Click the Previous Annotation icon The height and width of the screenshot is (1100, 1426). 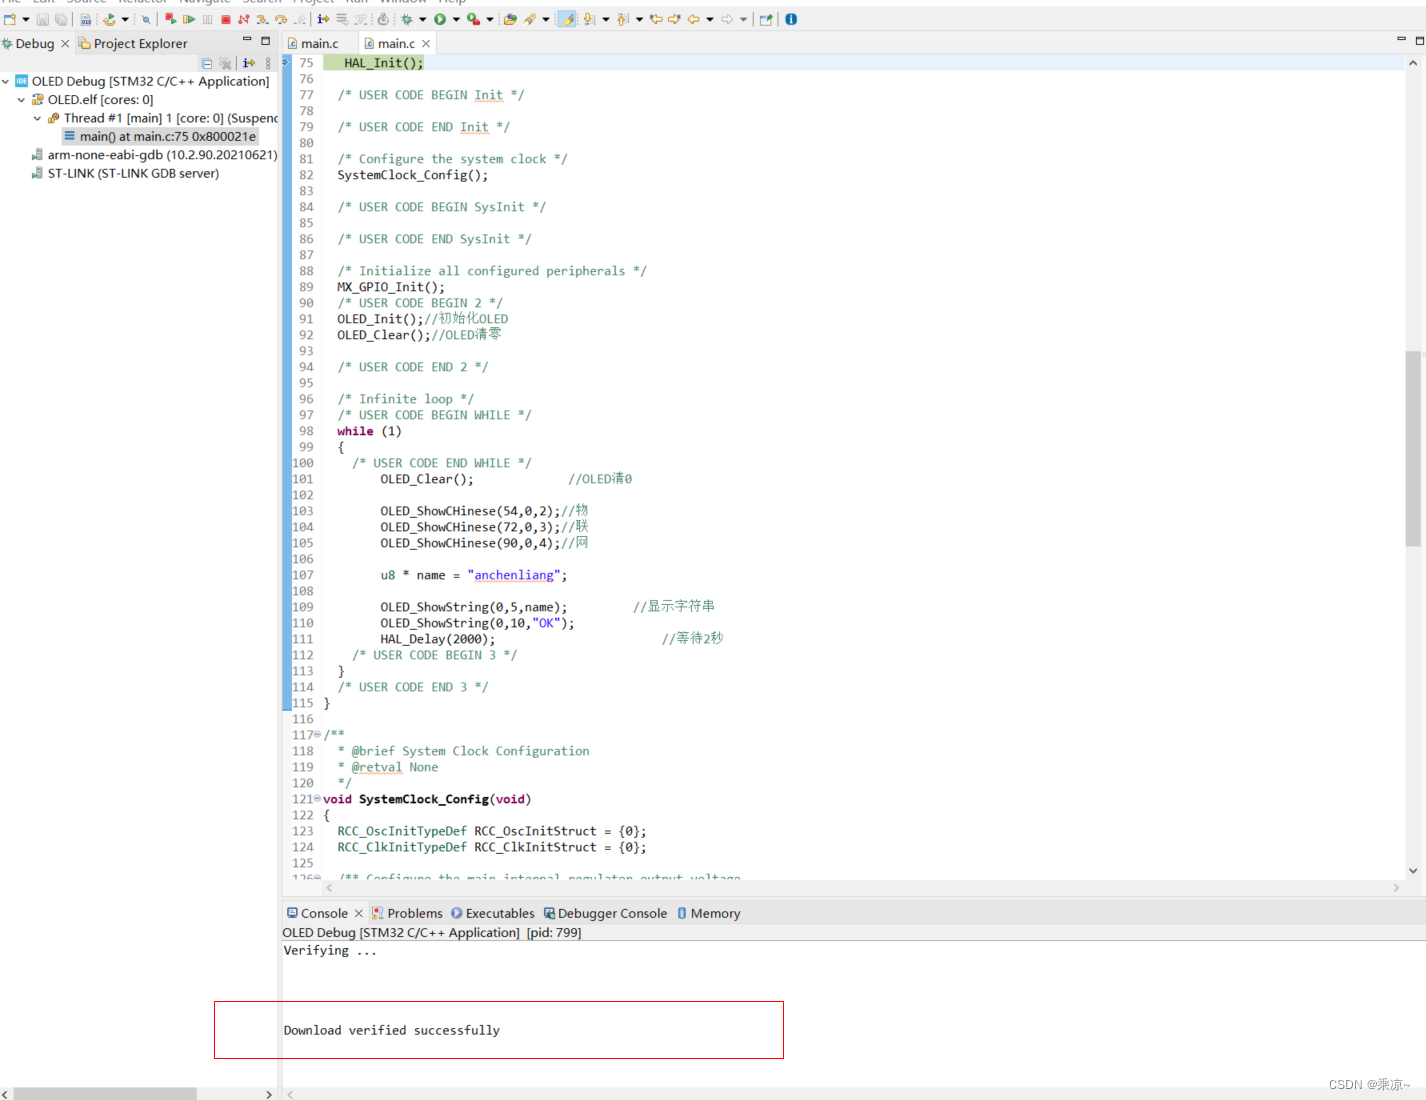623,19
